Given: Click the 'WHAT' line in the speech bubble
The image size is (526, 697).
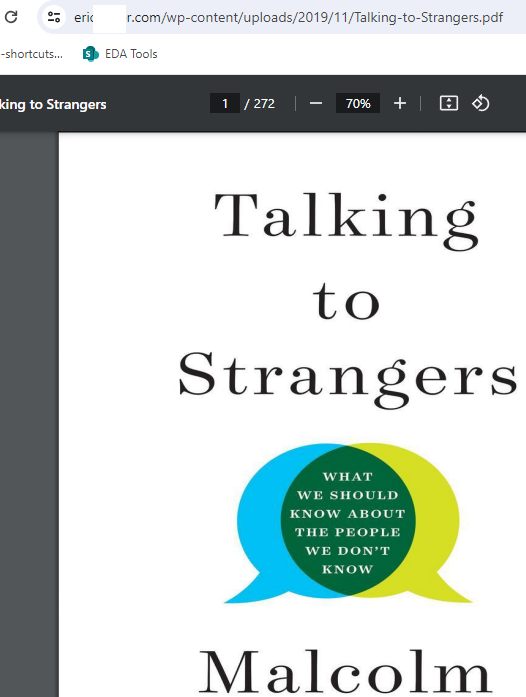Looking at the screenshot, I should coord(348,477).
